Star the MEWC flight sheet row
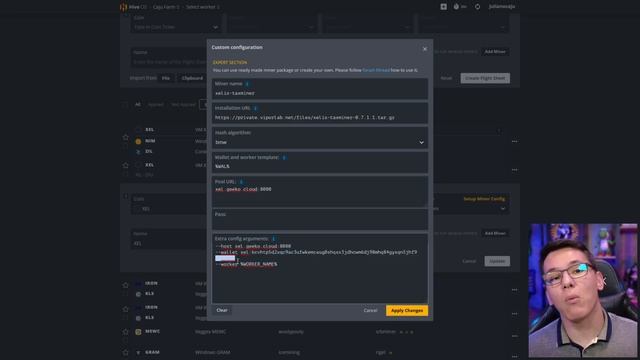The image size is (640, 360). [x=126, y=332]
